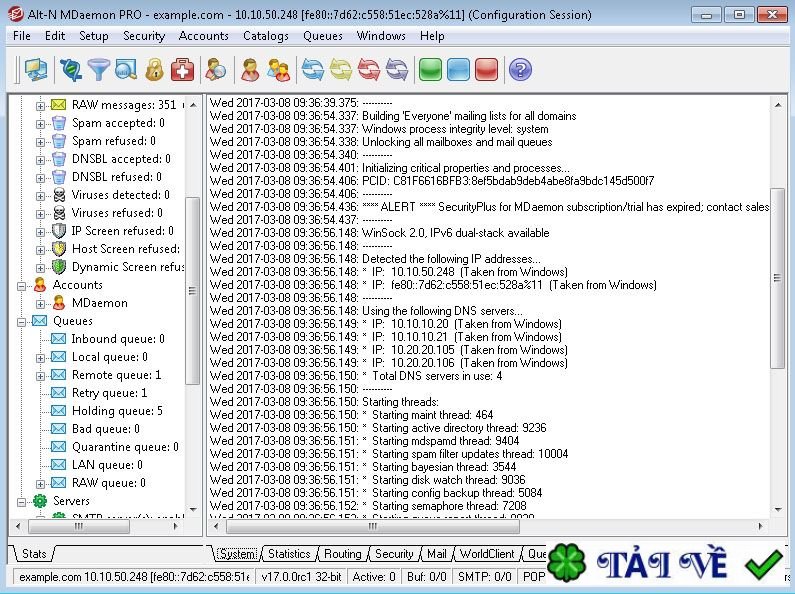795x594 pixels.
Task: Click the green square toolbar button
Action: click(430, 70)
